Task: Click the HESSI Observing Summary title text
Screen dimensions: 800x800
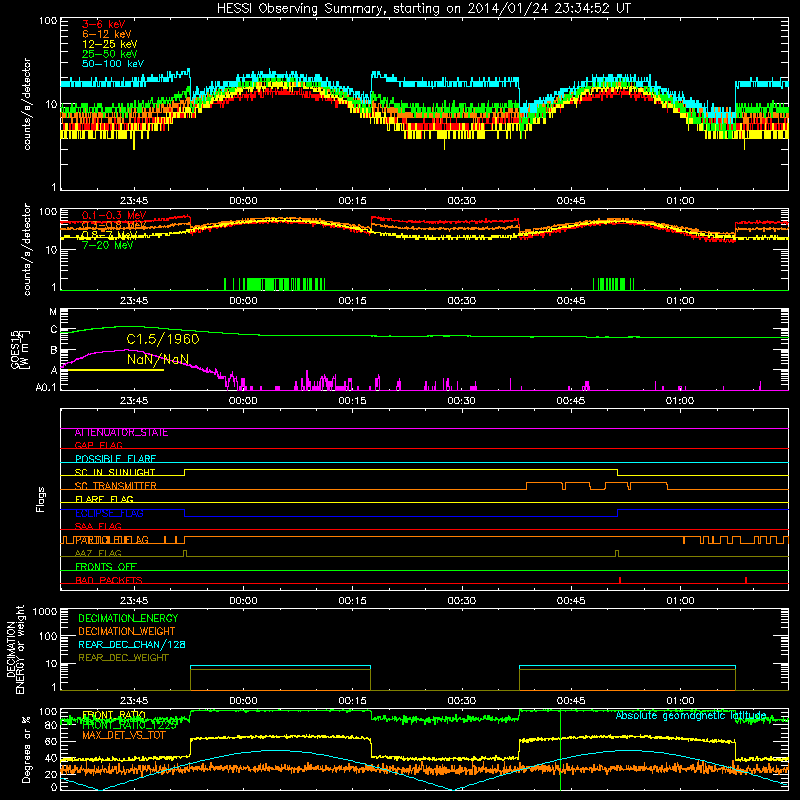Action: (x=423, y=9)
